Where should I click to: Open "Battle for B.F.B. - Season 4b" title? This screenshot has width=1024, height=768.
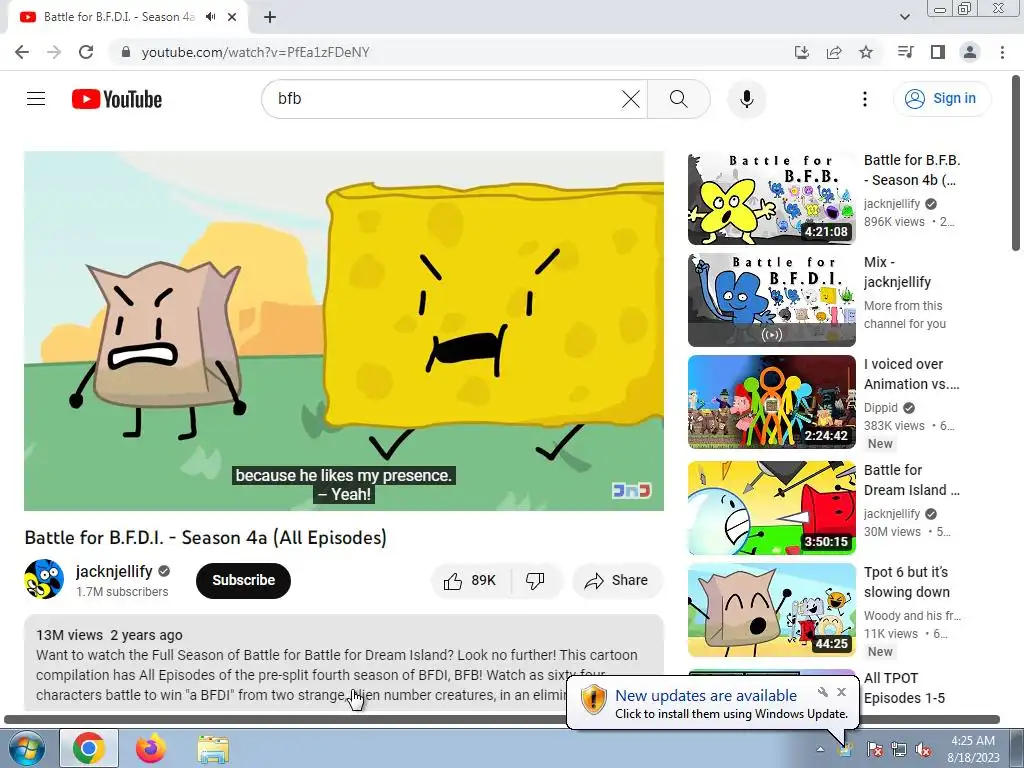pyautogui.click(x=912, y=170)
